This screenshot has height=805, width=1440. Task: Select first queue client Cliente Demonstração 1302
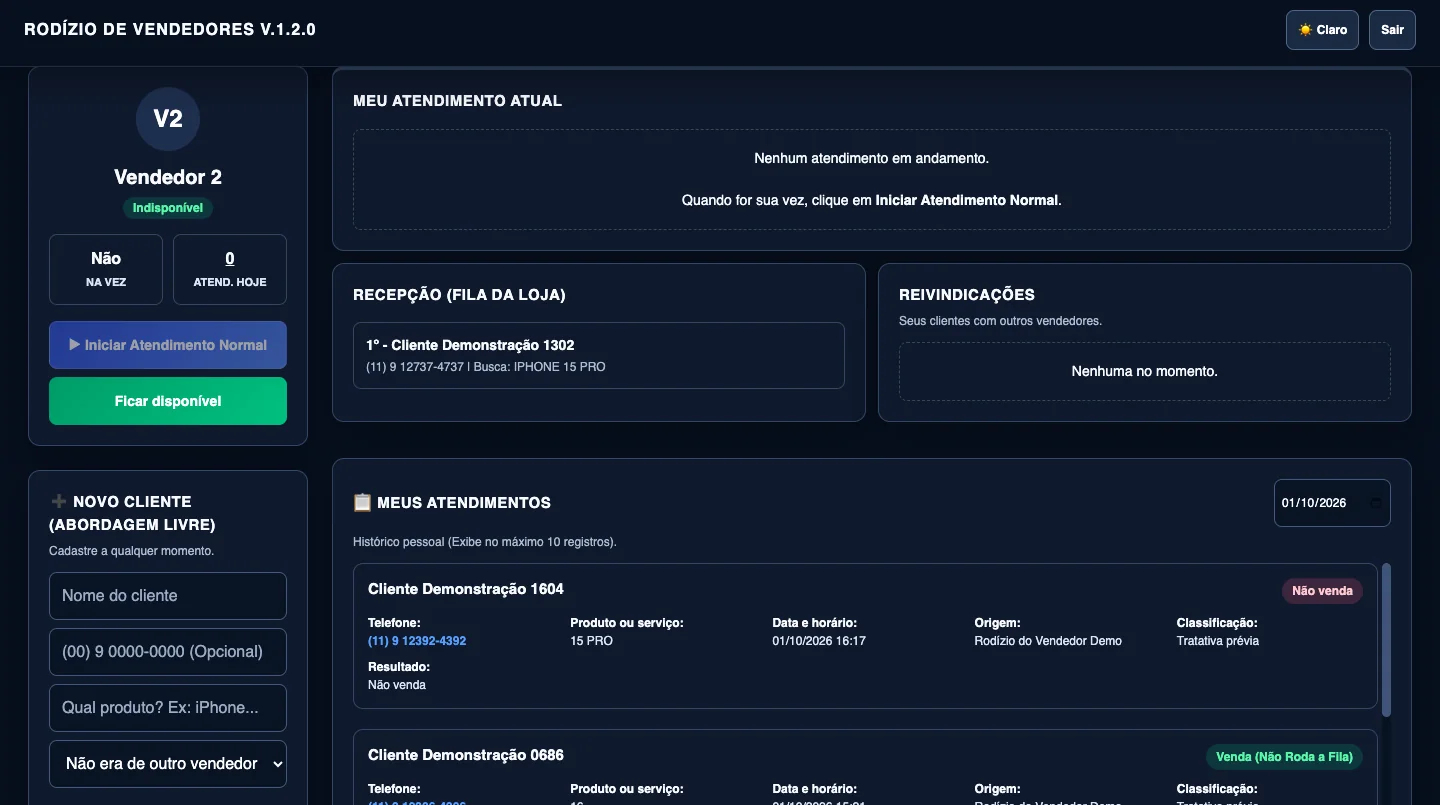599,355
